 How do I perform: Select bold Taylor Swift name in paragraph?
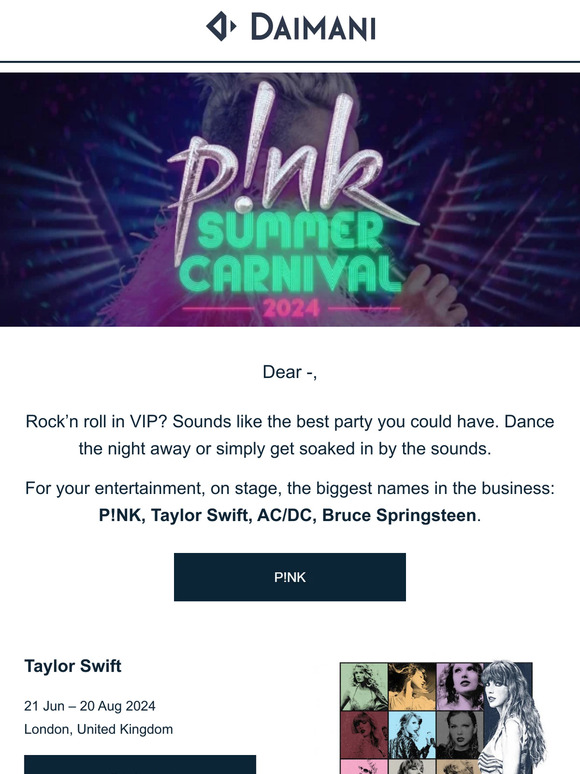(x=201, y=515)
